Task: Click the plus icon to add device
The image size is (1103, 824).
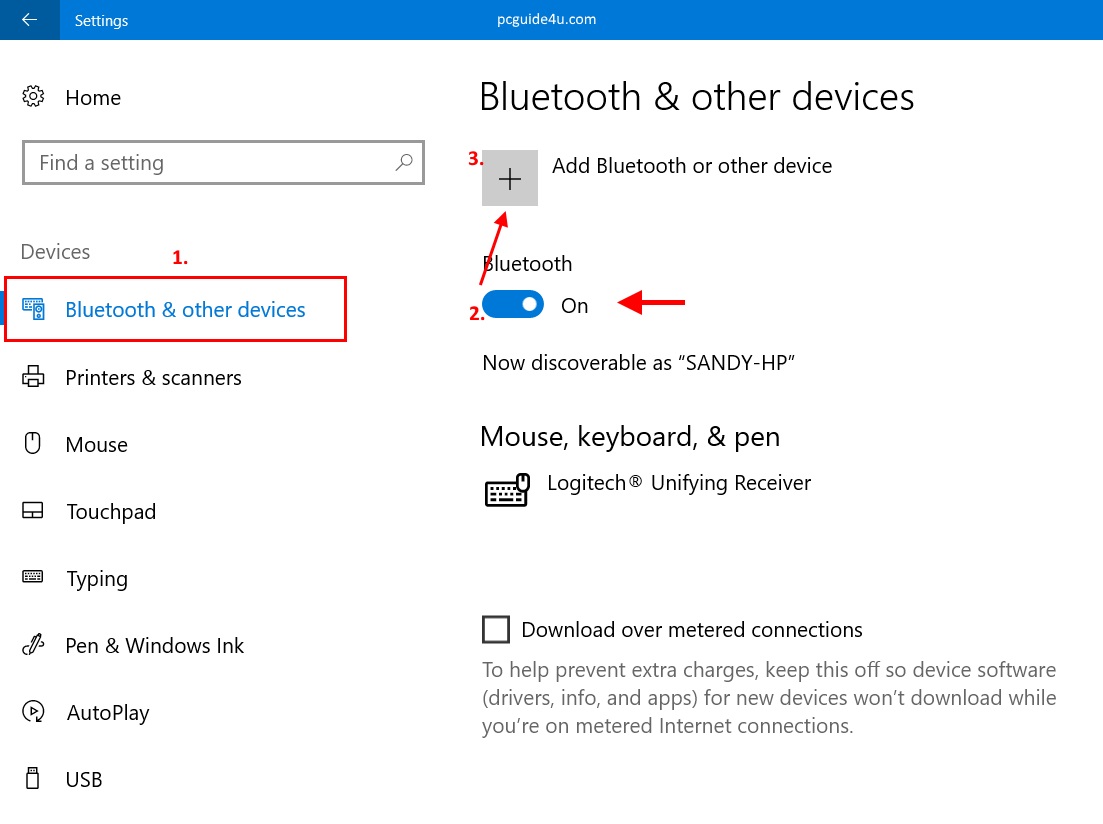Action: click(x=510, y=179)
